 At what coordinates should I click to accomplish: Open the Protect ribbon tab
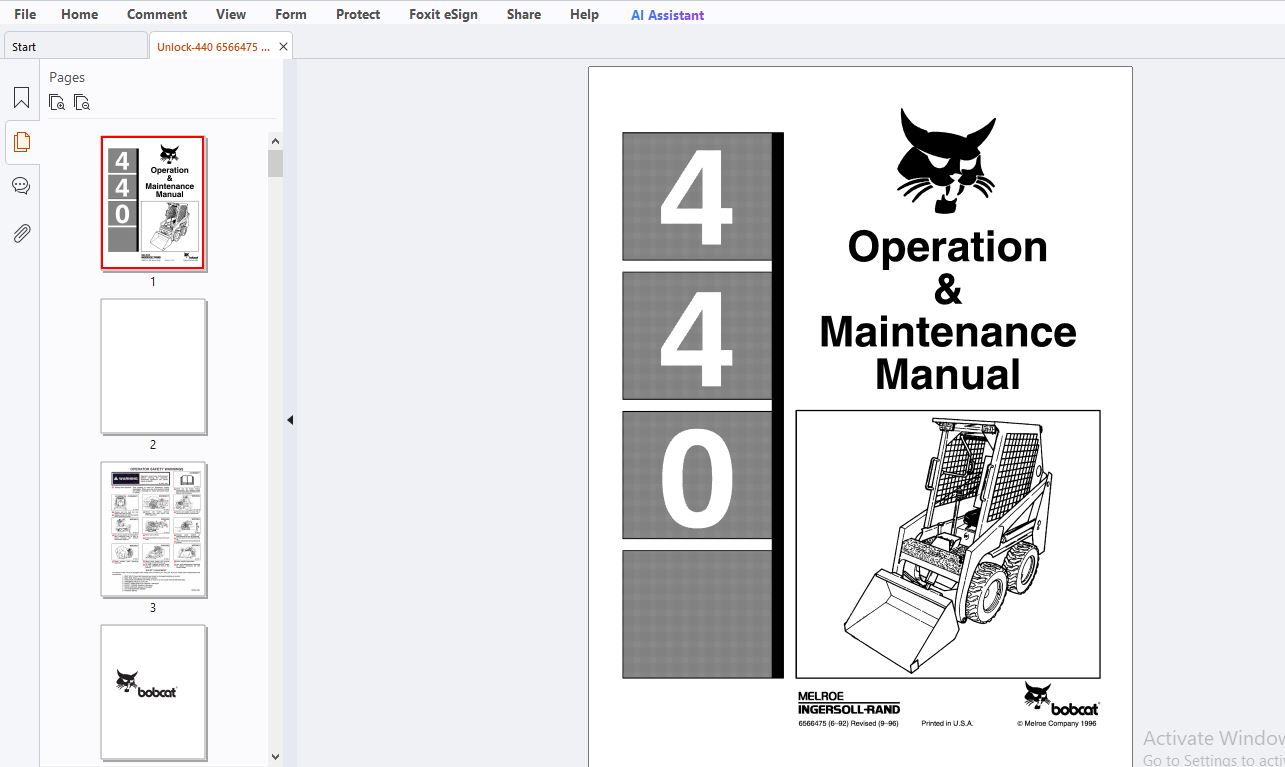point(358,14)
